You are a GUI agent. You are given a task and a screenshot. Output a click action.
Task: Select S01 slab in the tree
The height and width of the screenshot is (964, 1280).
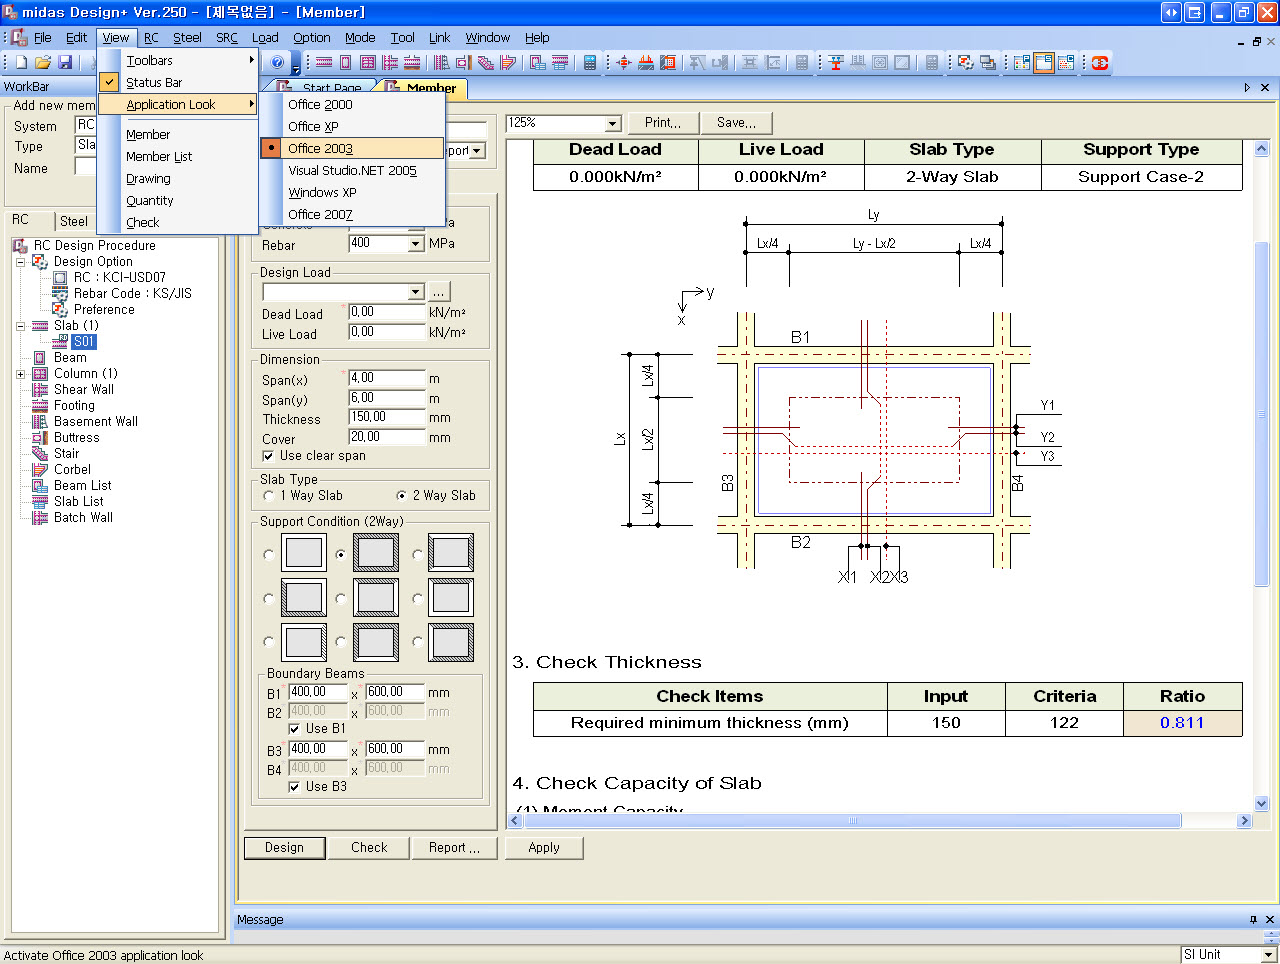click(84, 342)
